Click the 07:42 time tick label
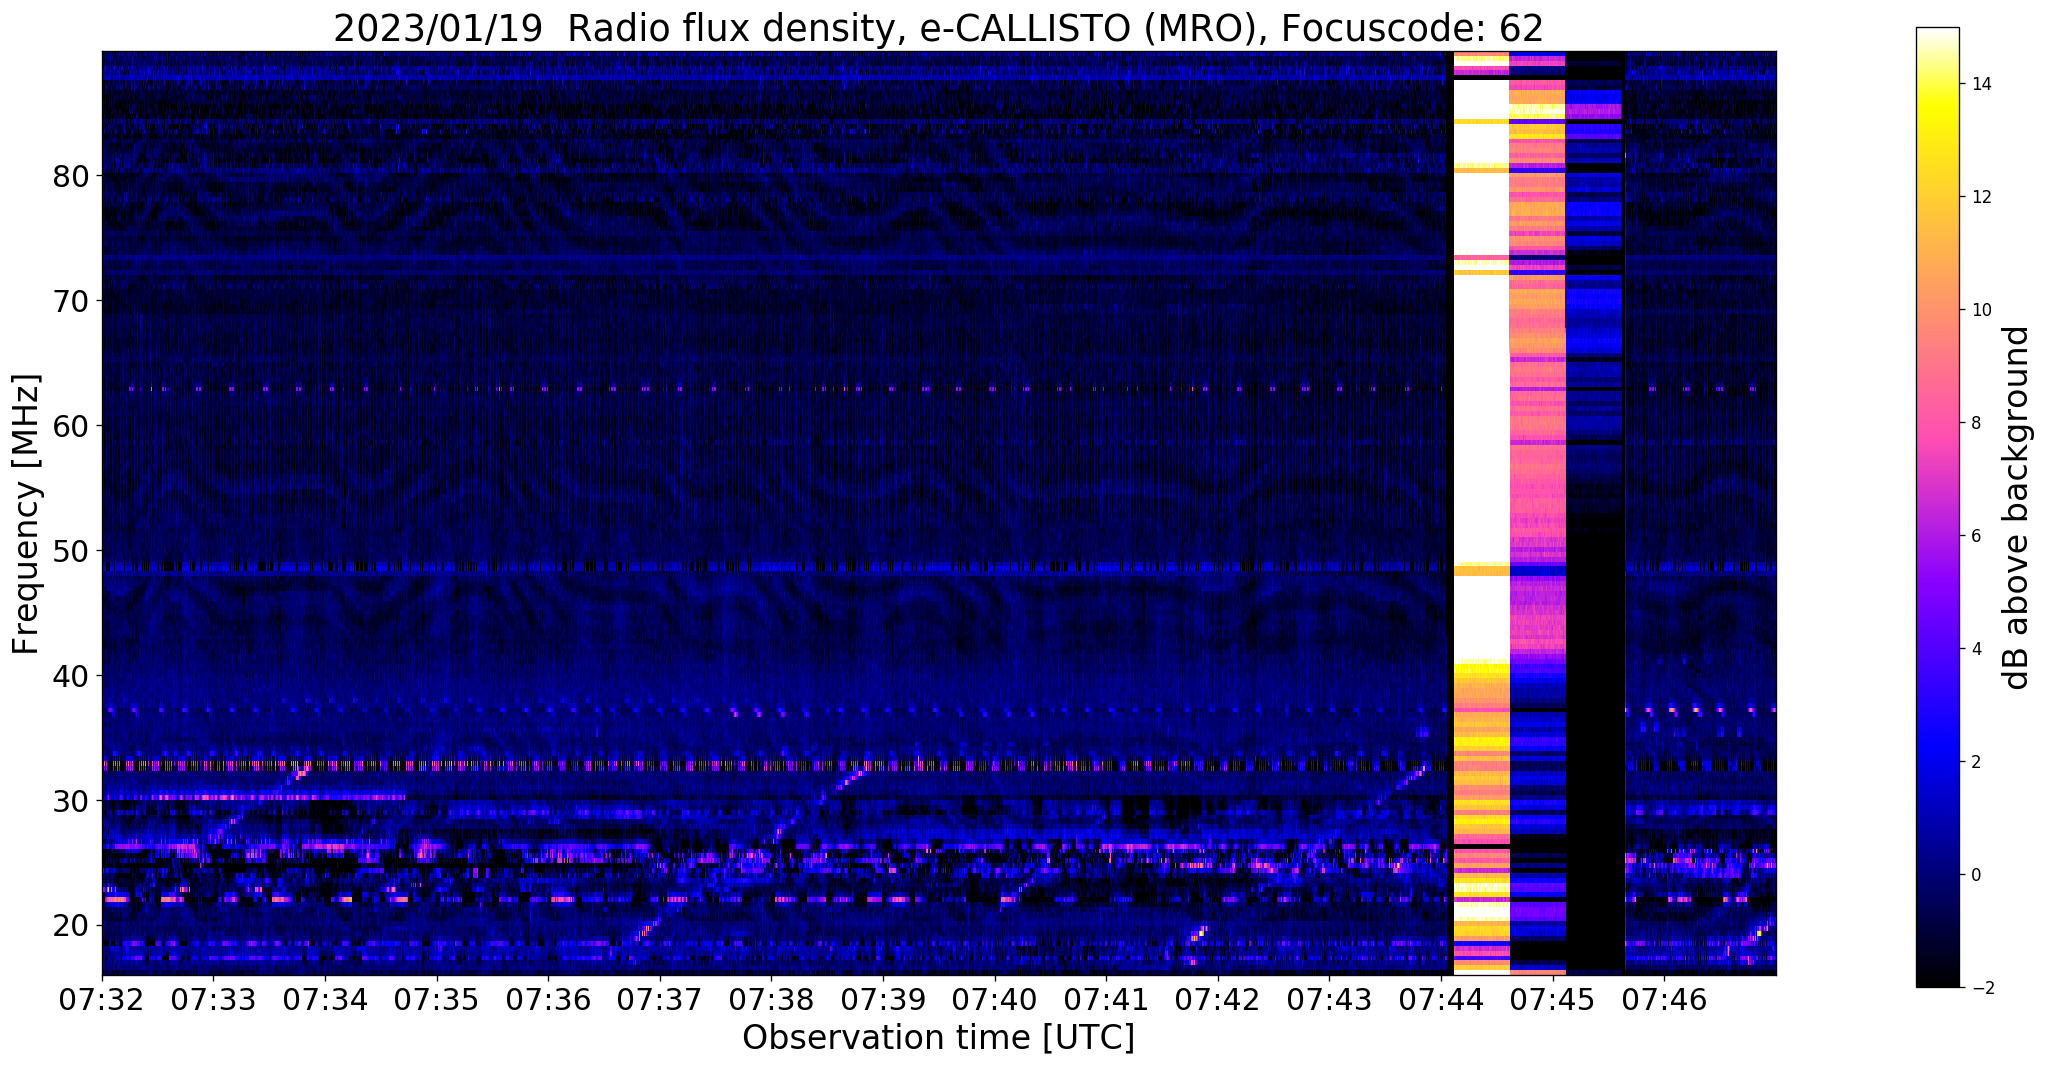This screenshot has height=1067, width=2047. 1218,999
